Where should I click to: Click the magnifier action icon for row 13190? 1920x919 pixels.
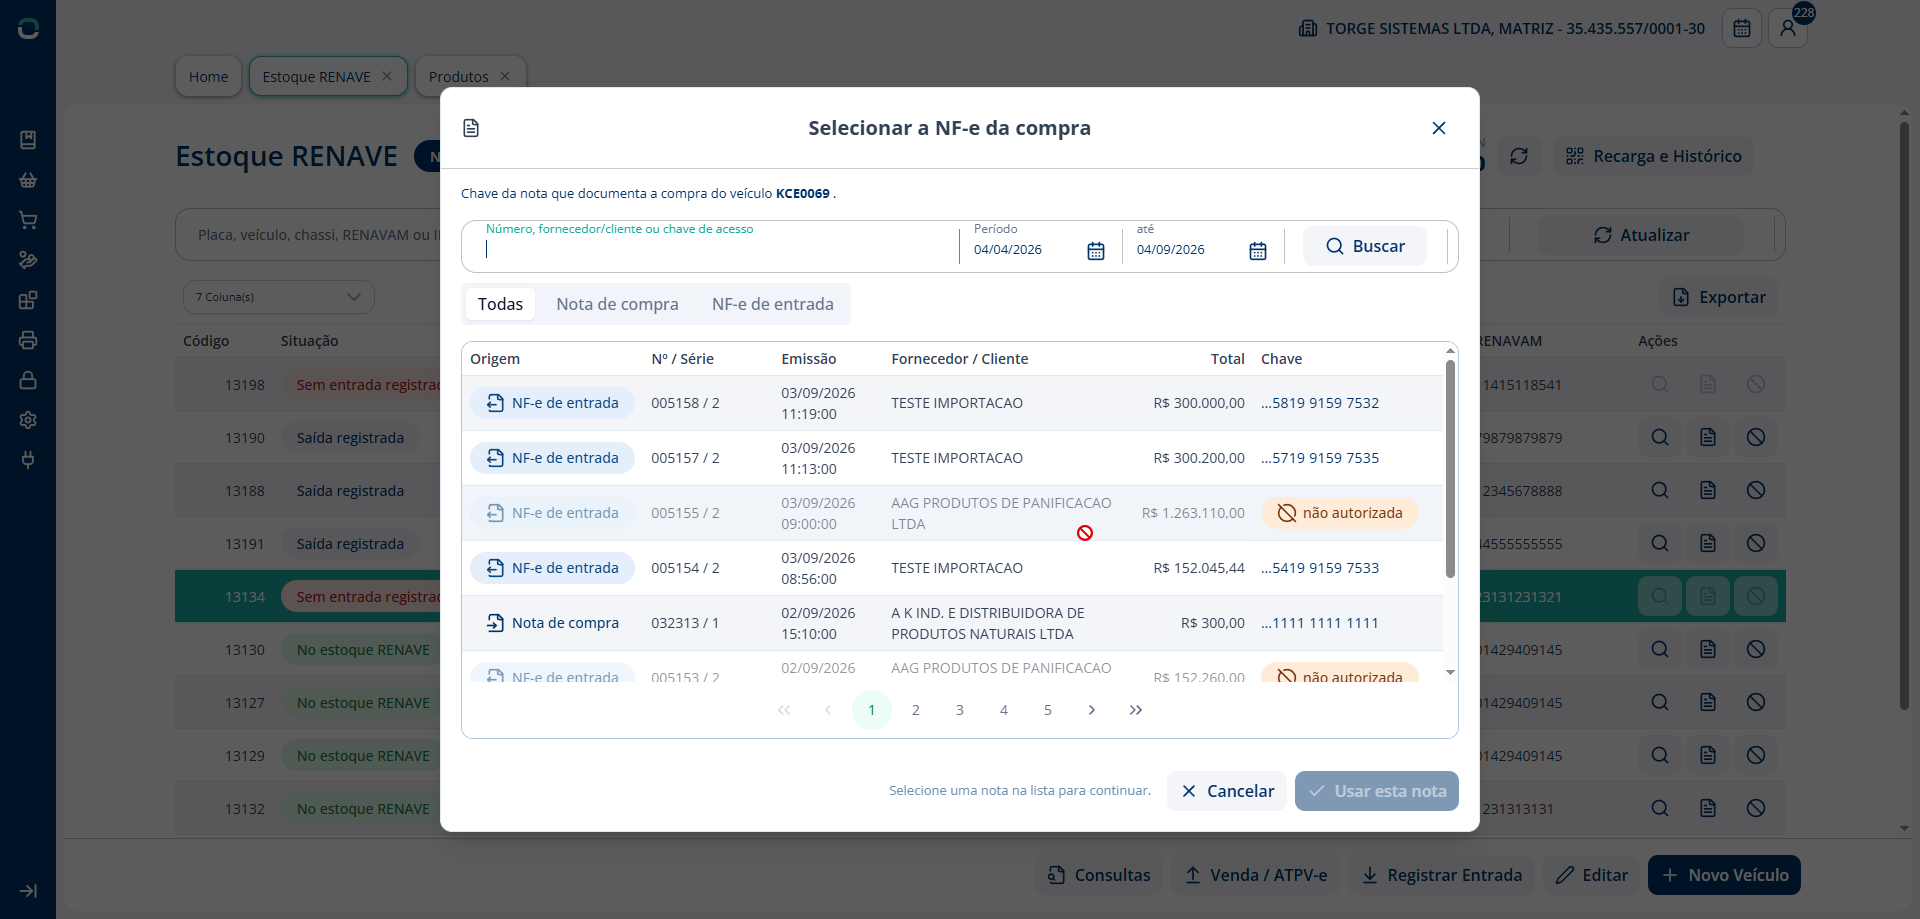pyautogui.click(x=1660, y=437)
